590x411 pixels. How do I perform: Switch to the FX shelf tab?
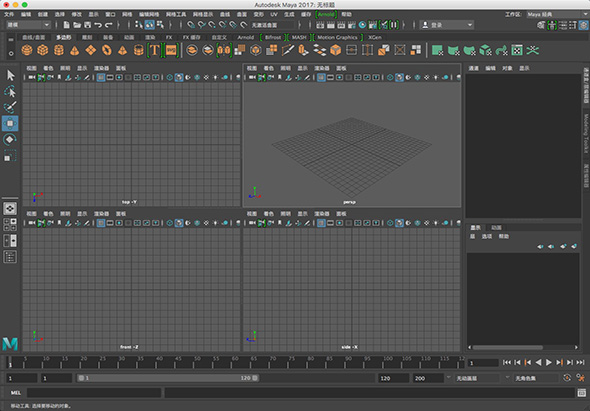click(169, 37)
